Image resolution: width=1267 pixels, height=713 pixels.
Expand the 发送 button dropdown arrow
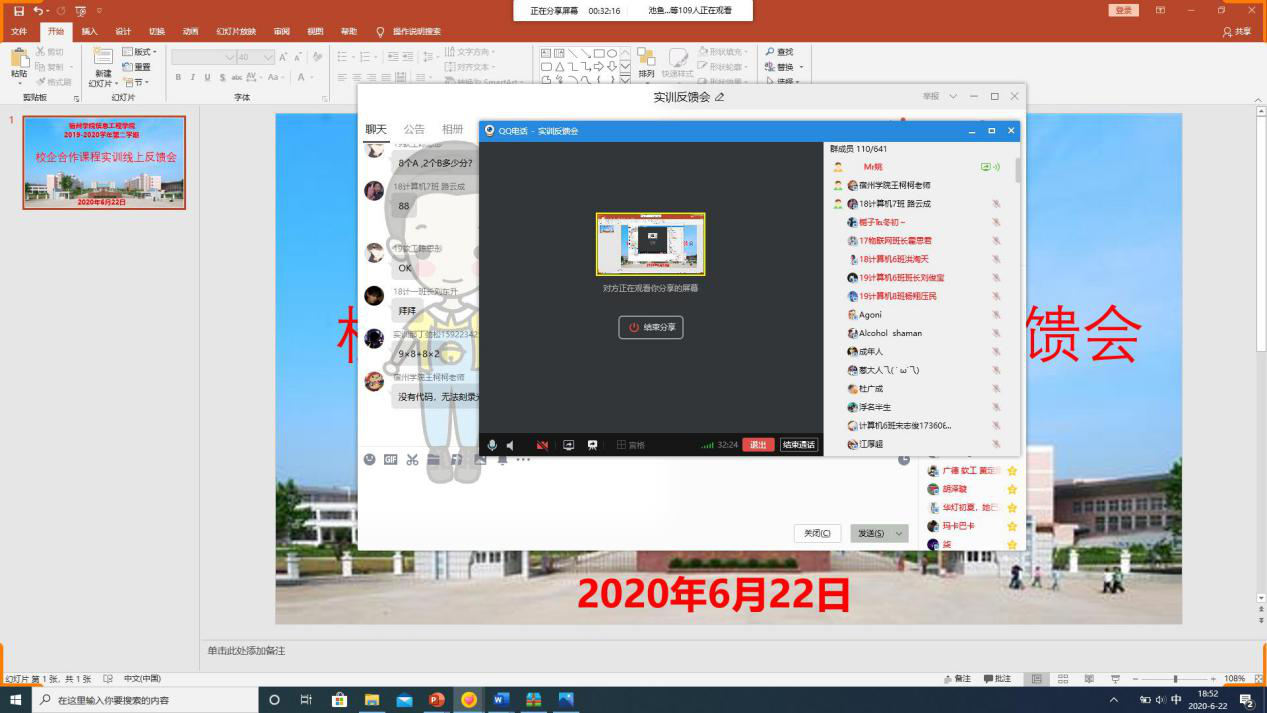coord(899,534)
